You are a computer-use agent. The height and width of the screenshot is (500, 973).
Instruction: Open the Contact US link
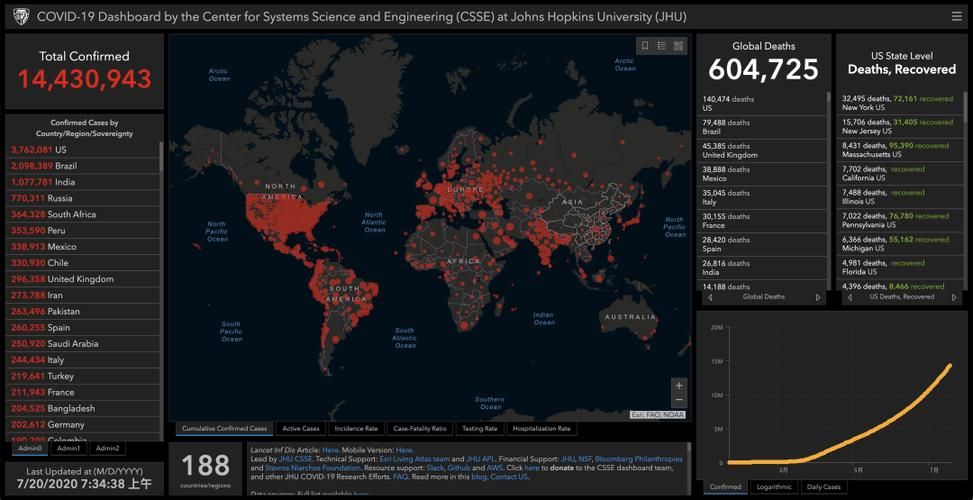coord(510,477)
